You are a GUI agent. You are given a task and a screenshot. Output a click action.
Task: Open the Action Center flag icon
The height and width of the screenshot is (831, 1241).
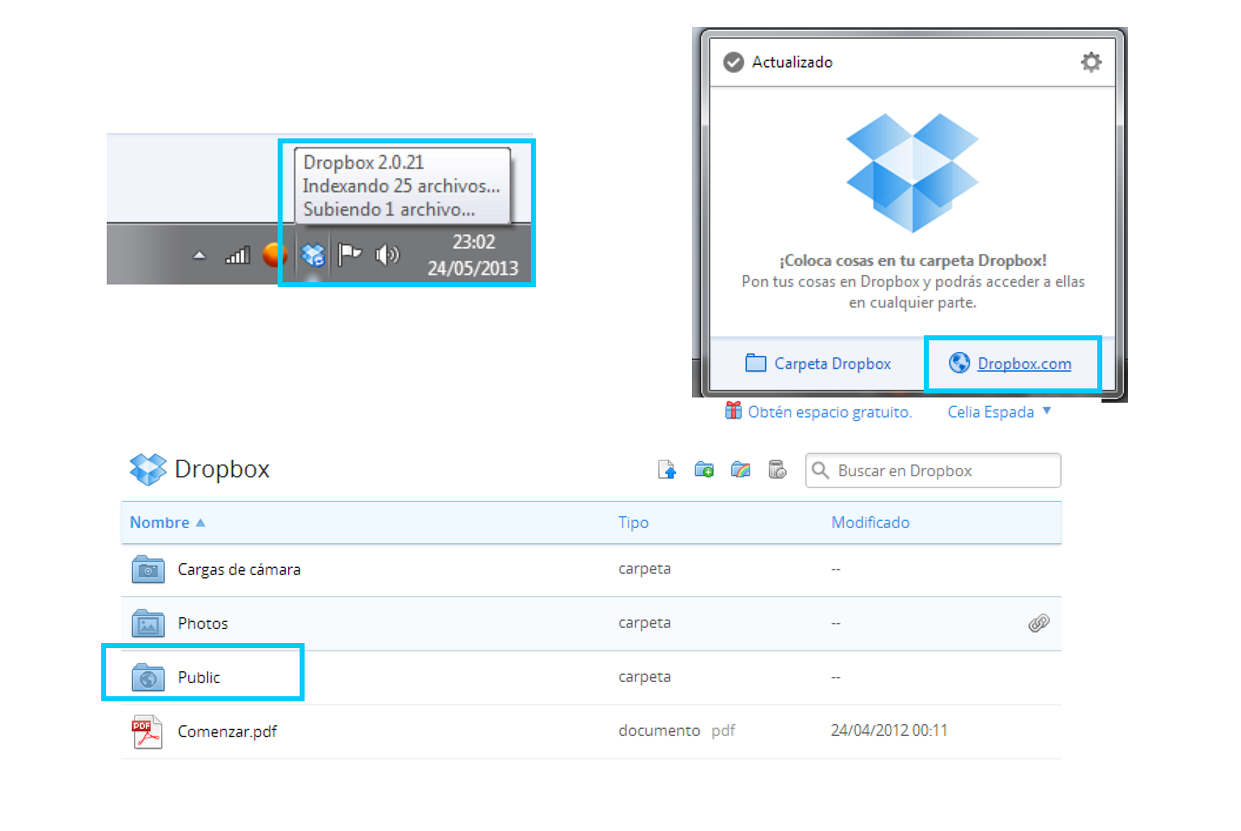click(349, 255)
